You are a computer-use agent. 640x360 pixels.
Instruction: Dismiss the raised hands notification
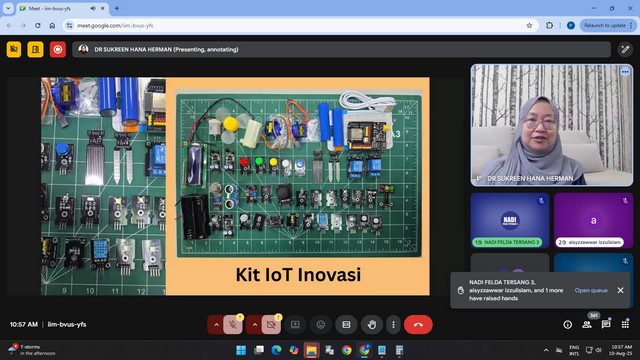click(620, 290)
